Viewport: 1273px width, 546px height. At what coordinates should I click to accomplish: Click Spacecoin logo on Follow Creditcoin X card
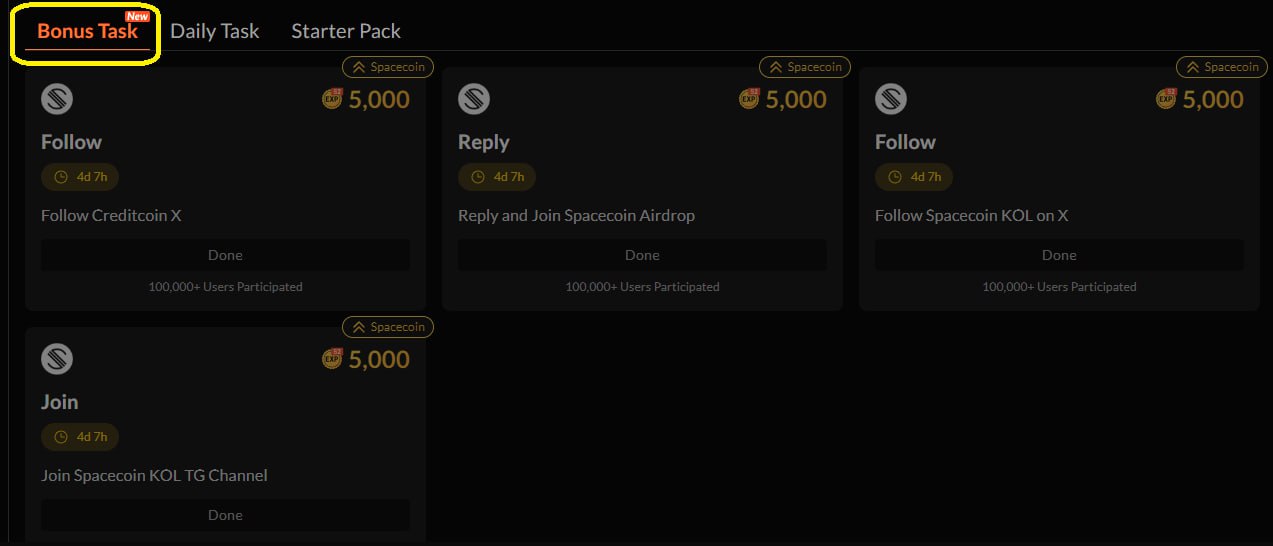[57, 99]
